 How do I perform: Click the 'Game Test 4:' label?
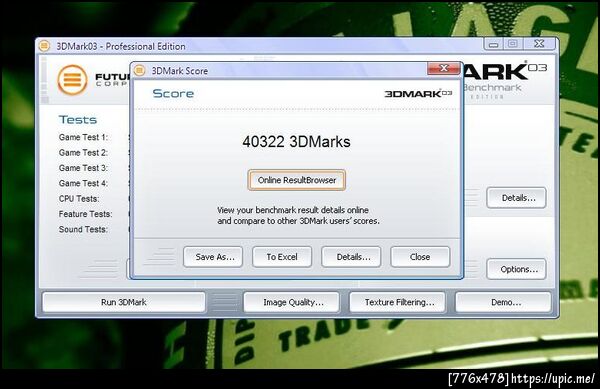click(83, 183)
